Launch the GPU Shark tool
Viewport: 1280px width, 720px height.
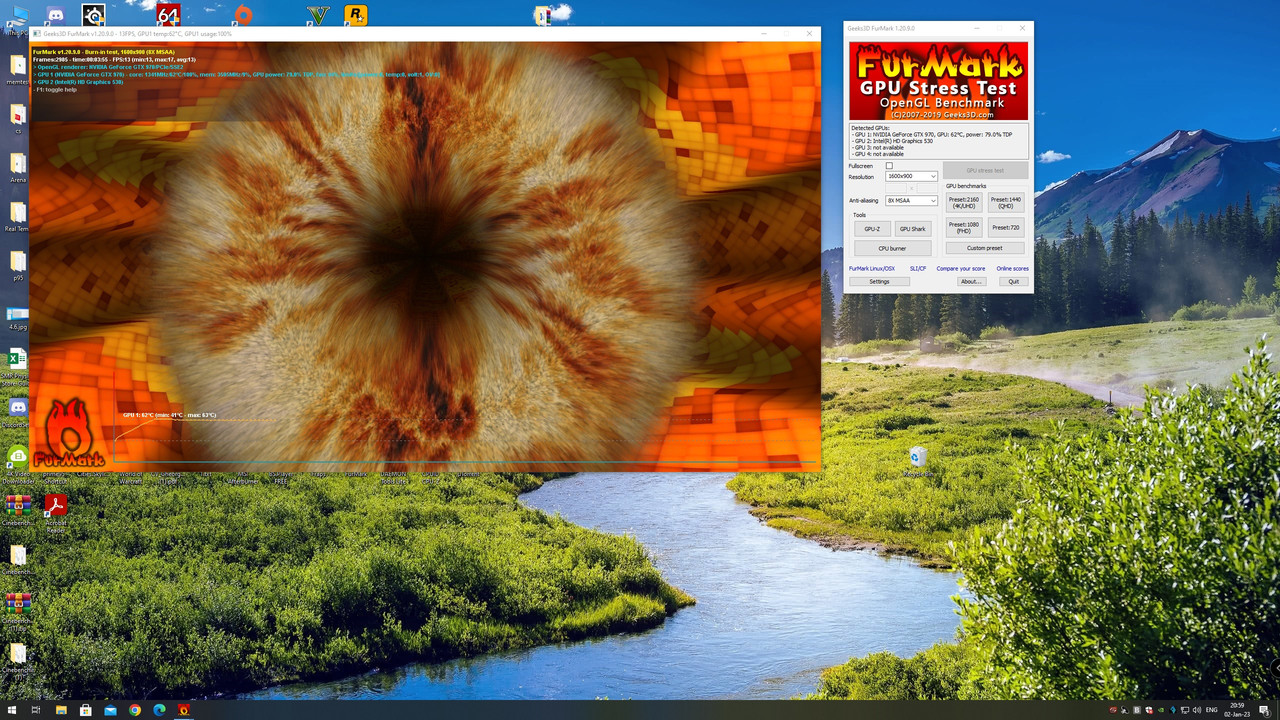tap(912, 229)
